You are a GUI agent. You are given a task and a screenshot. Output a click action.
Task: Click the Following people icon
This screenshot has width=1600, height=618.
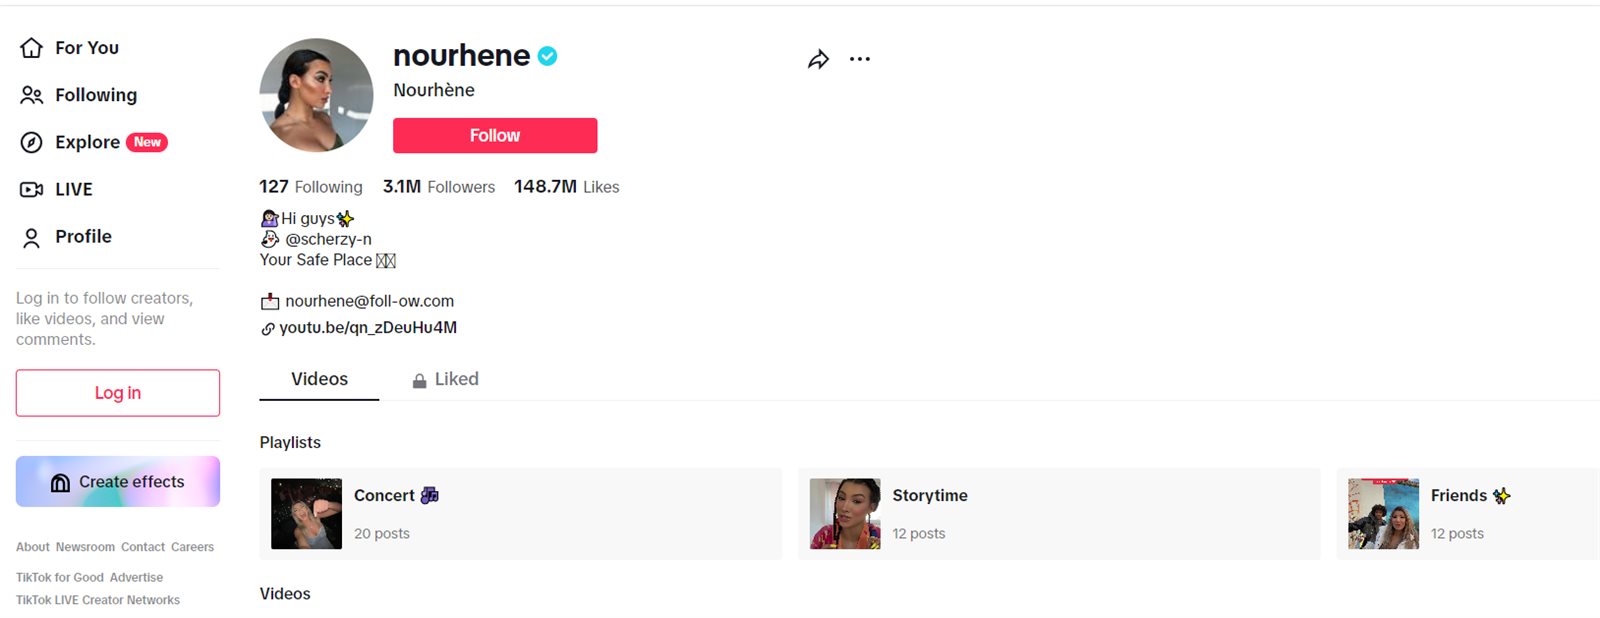pos(32,95)
